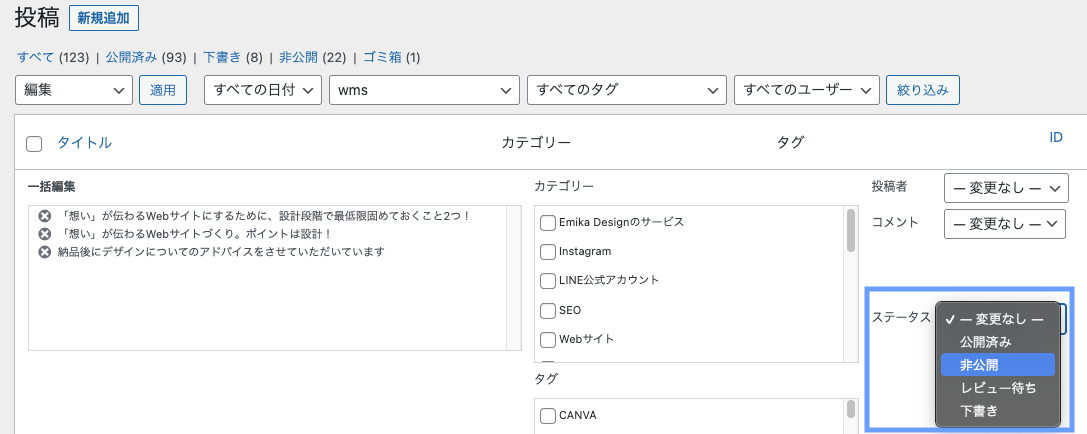Check the CANVA tag checkbox
Image resolution: width=1087 pixels, height=434 pixels.
[x=548, y=415]
